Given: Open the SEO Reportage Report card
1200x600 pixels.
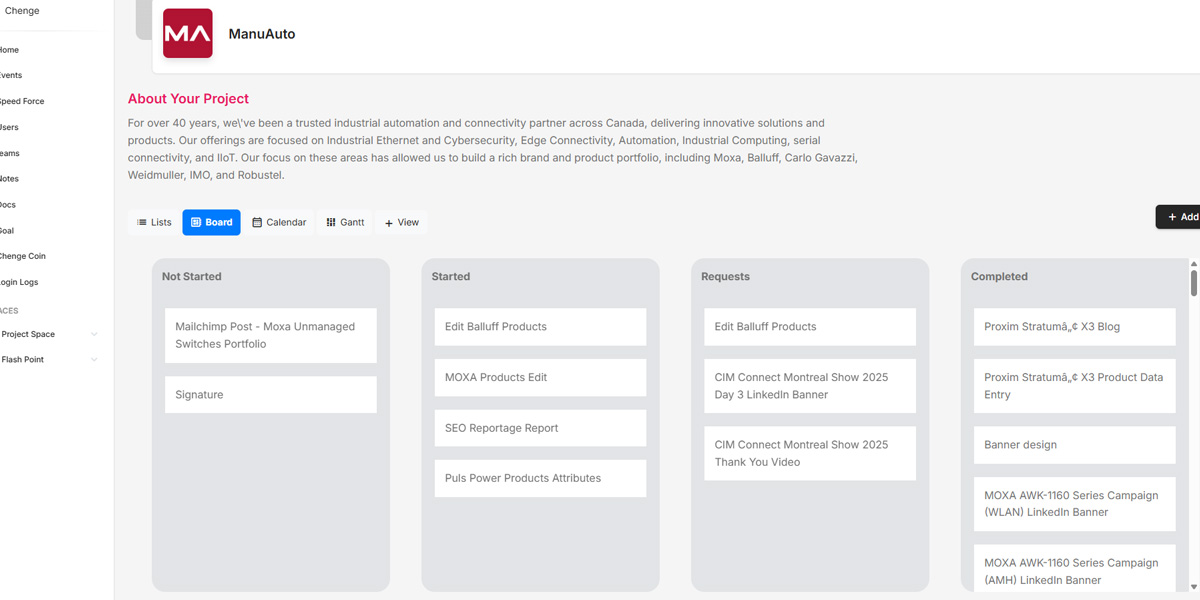Looking at the screenshot, I should (x=540, y=428).
